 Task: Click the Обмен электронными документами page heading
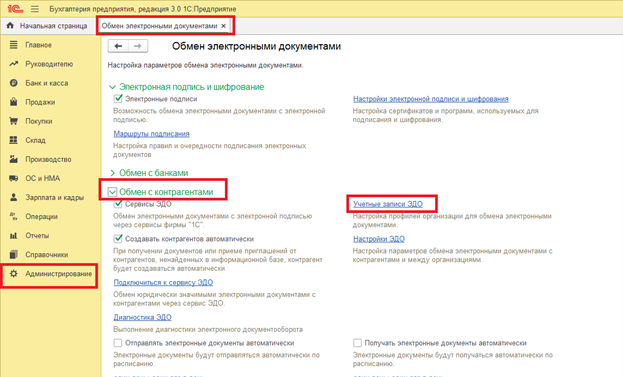click(256, 46)
